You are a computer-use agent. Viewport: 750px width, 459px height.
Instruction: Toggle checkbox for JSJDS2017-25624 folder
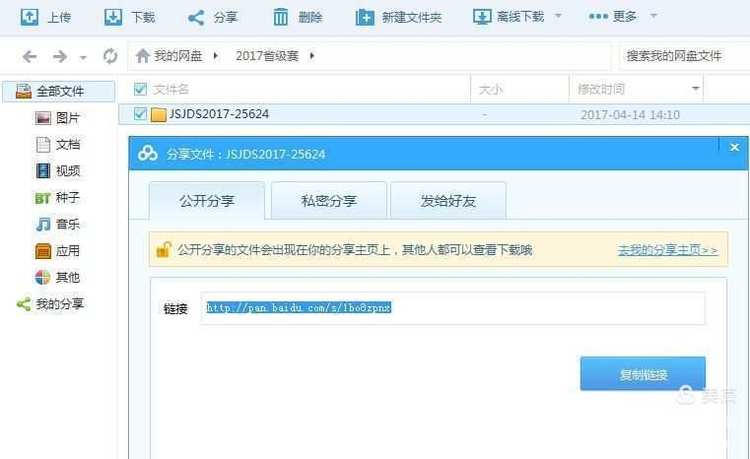point(140,114)
